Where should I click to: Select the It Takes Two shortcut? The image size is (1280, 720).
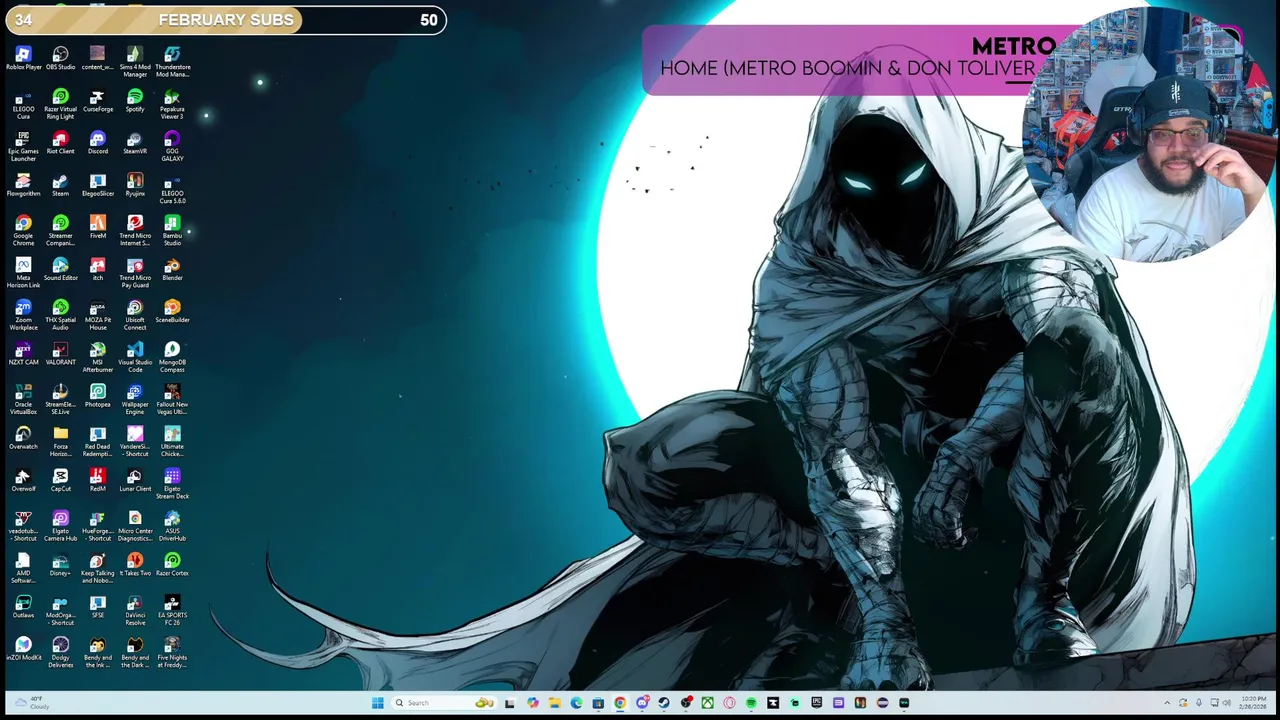[135, 565]
